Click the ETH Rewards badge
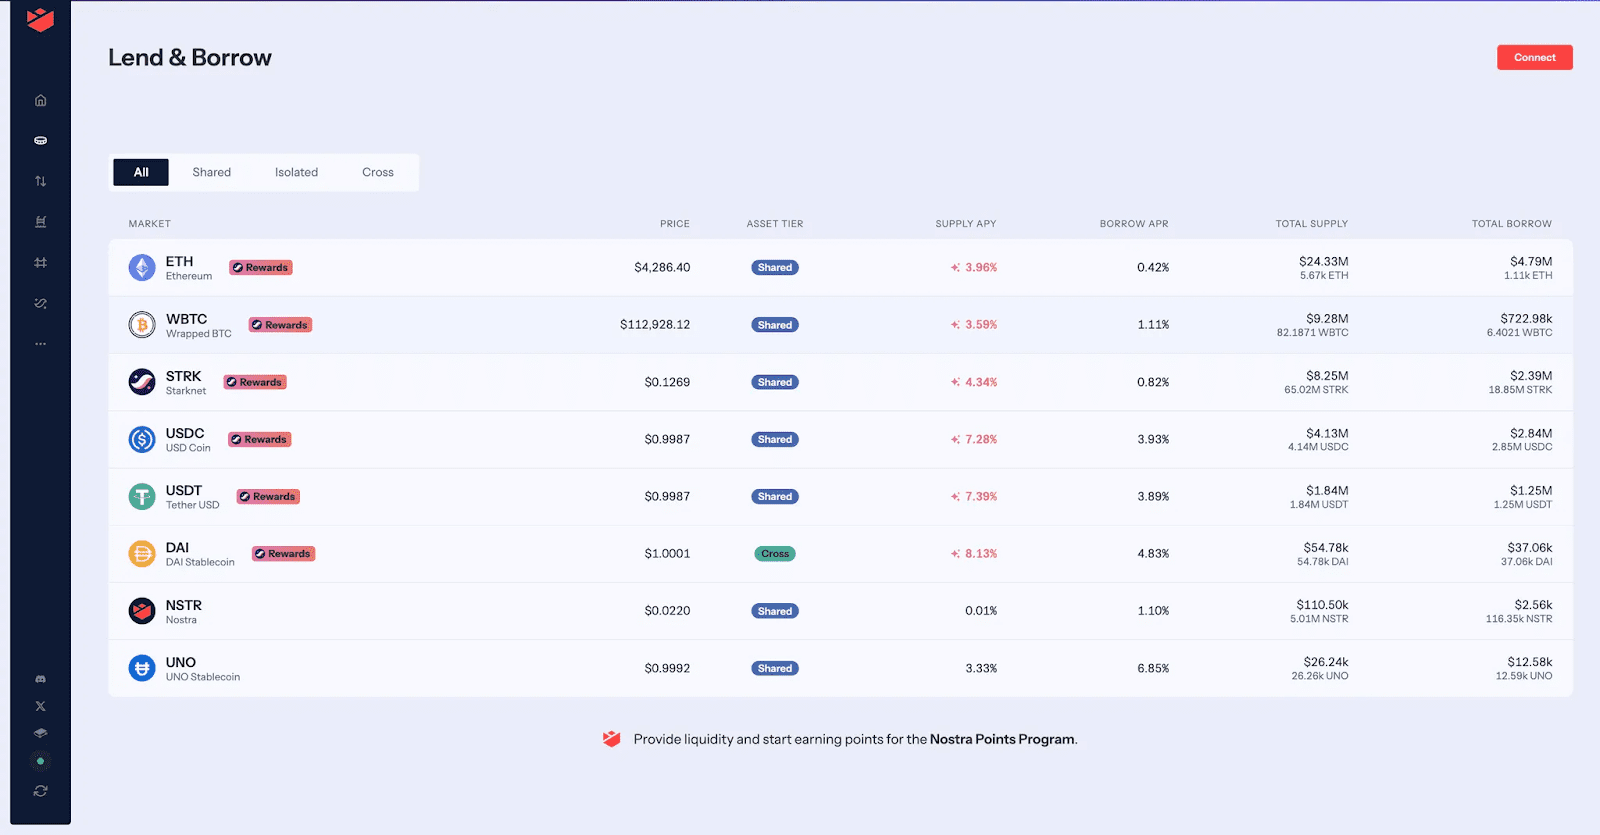 261,267
